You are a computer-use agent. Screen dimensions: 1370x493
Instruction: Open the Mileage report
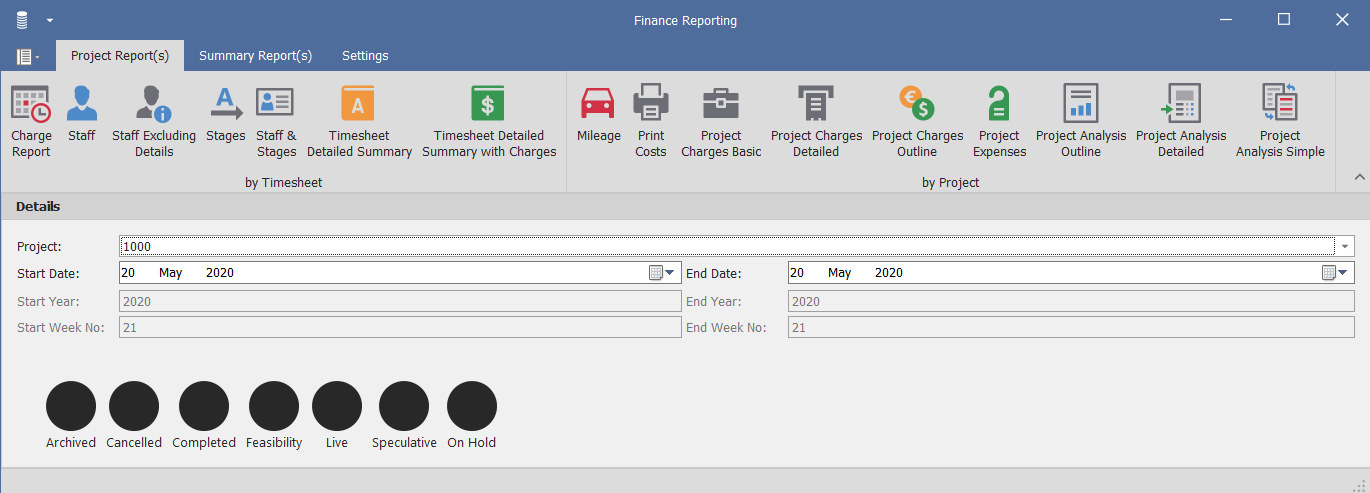pyautogui.click(x=599, y=113)
